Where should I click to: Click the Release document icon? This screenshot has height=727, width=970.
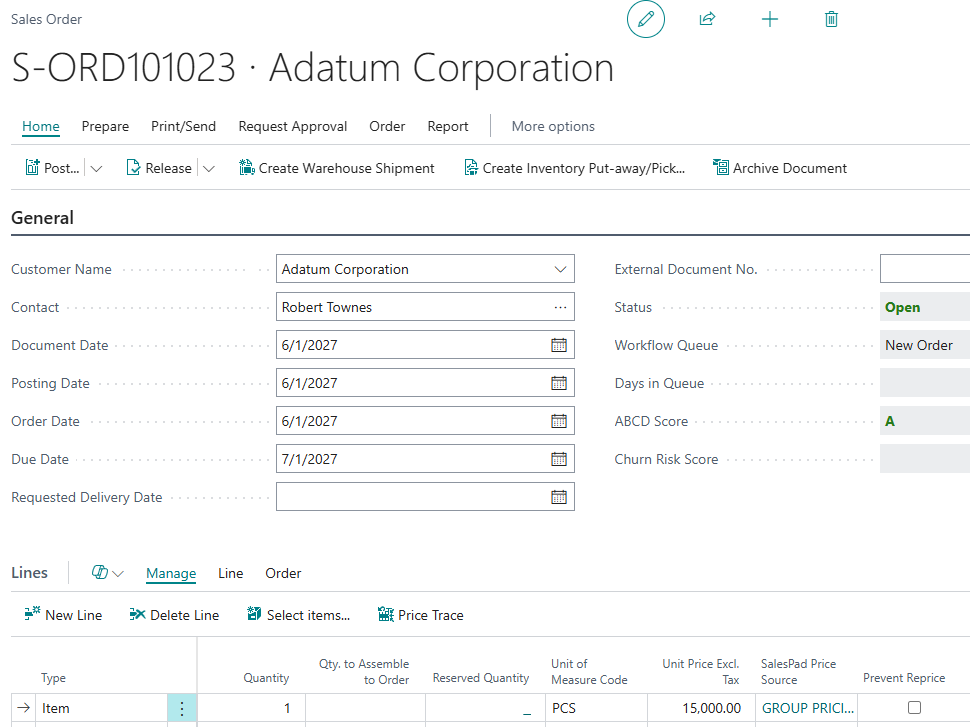point(133,168)
